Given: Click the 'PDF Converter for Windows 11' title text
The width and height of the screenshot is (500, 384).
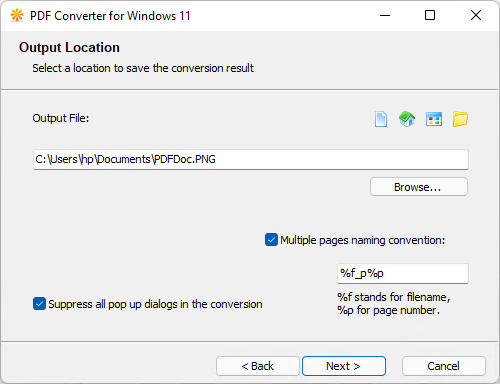Looking at the screenshot, I should [x=110, y=16].
